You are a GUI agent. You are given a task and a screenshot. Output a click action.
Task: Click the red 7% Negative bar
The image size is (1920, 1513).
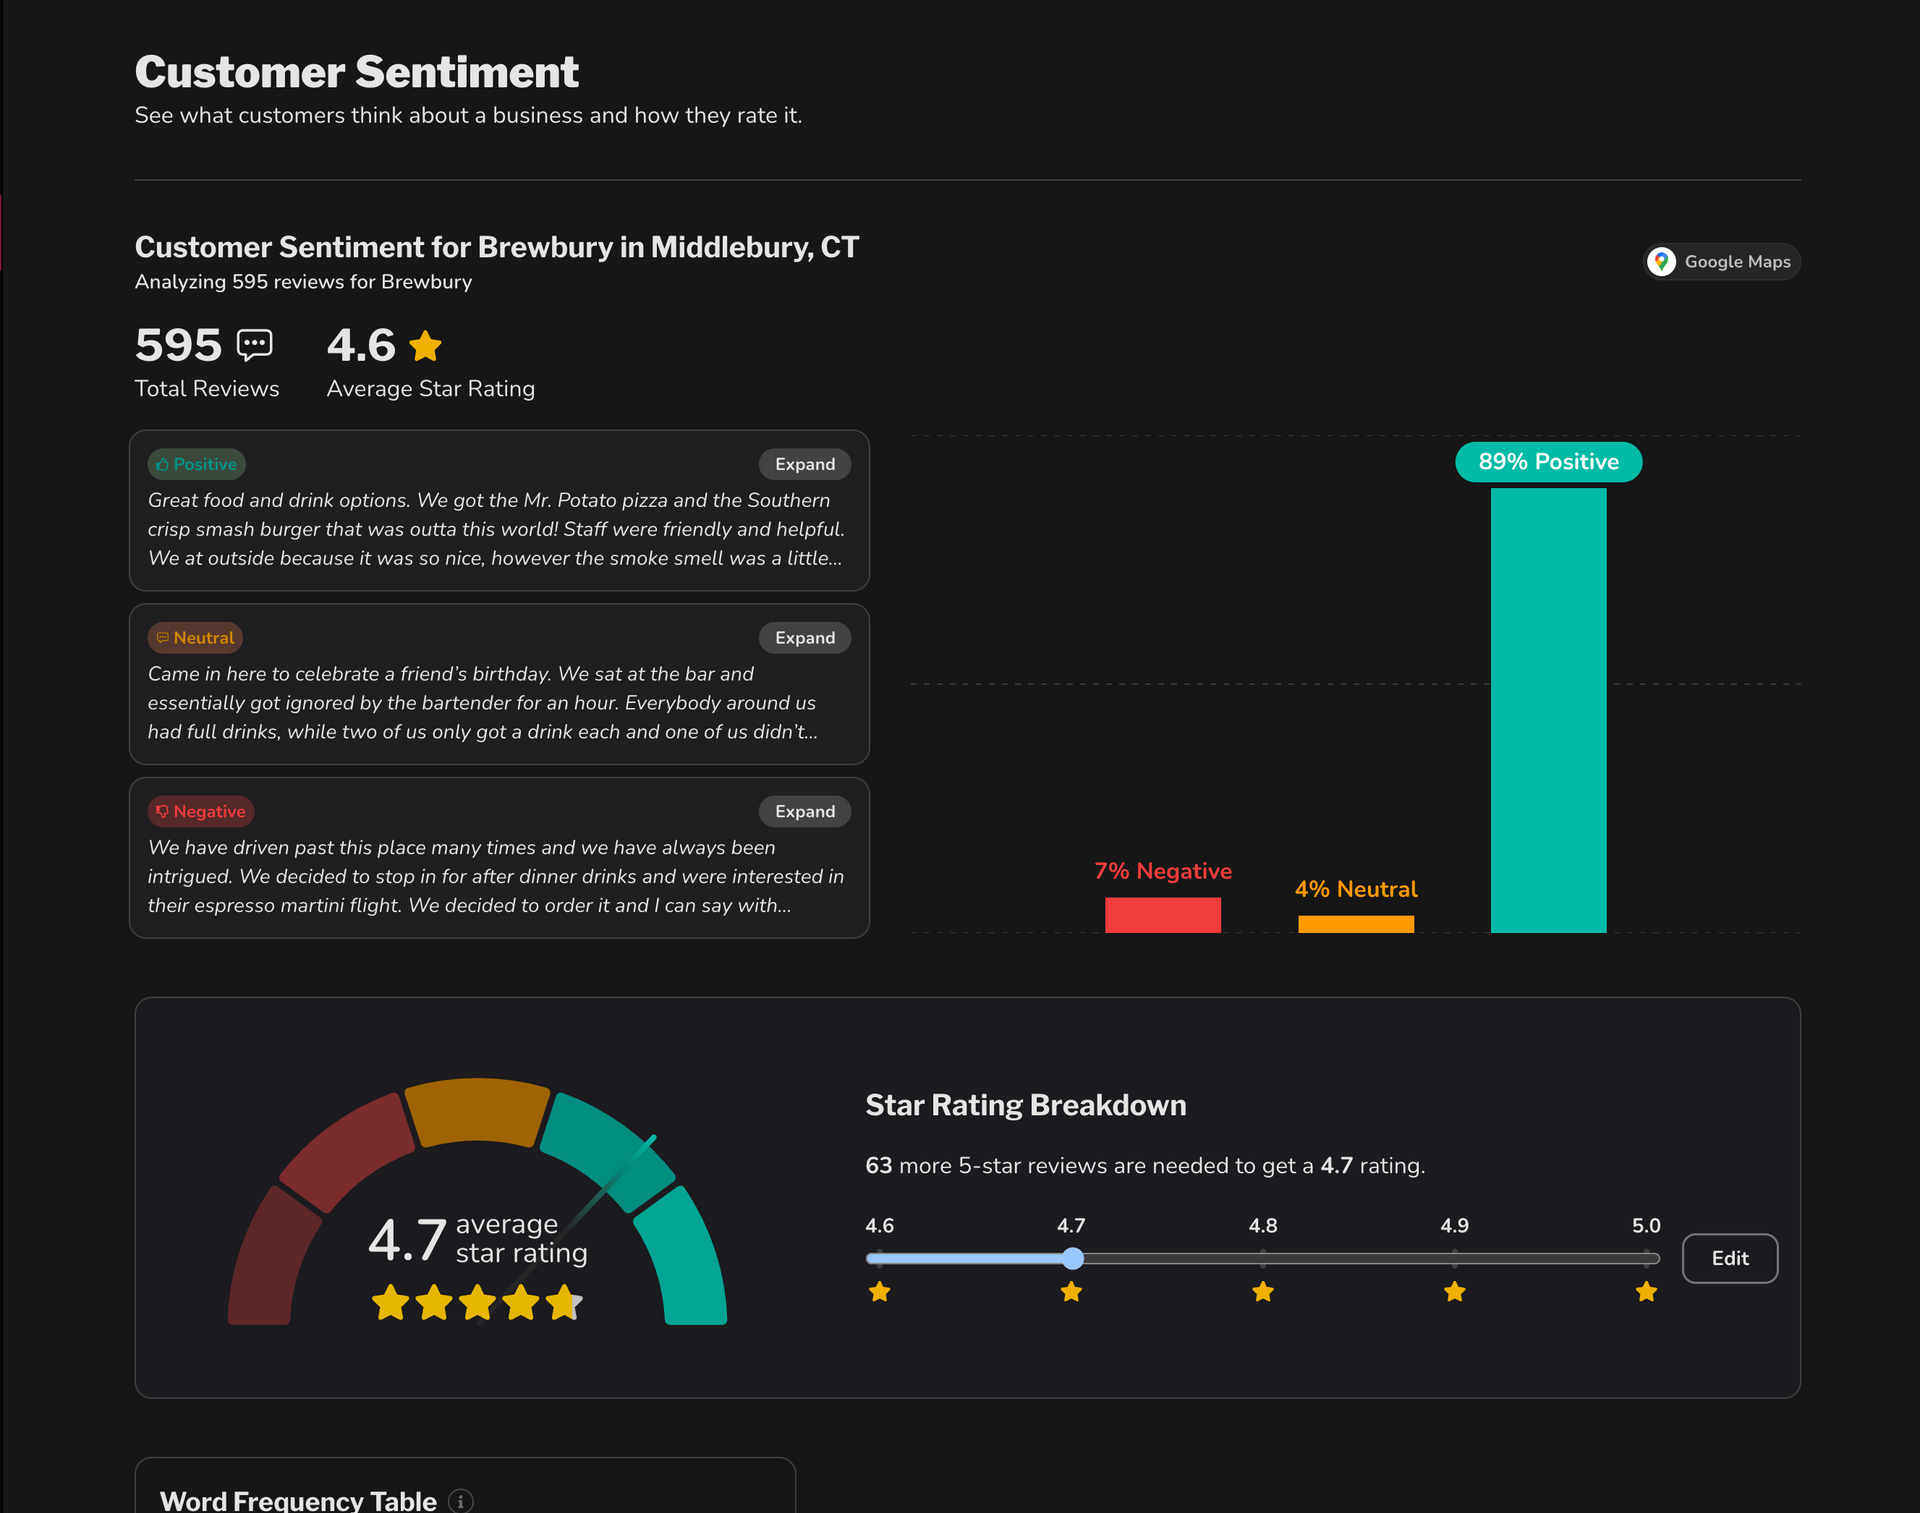pyautogui.click(x=1163, y=915)
